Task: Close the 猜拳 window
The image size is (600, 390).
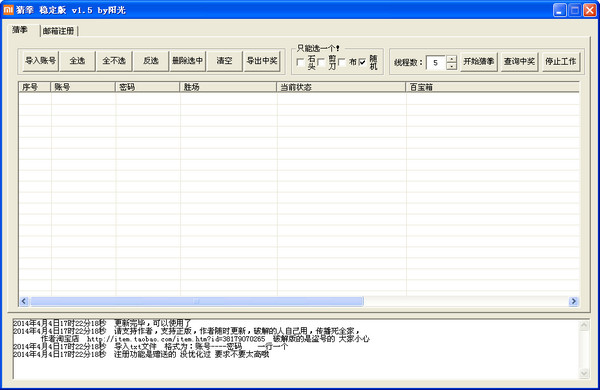Action: [x=589, y=10]
